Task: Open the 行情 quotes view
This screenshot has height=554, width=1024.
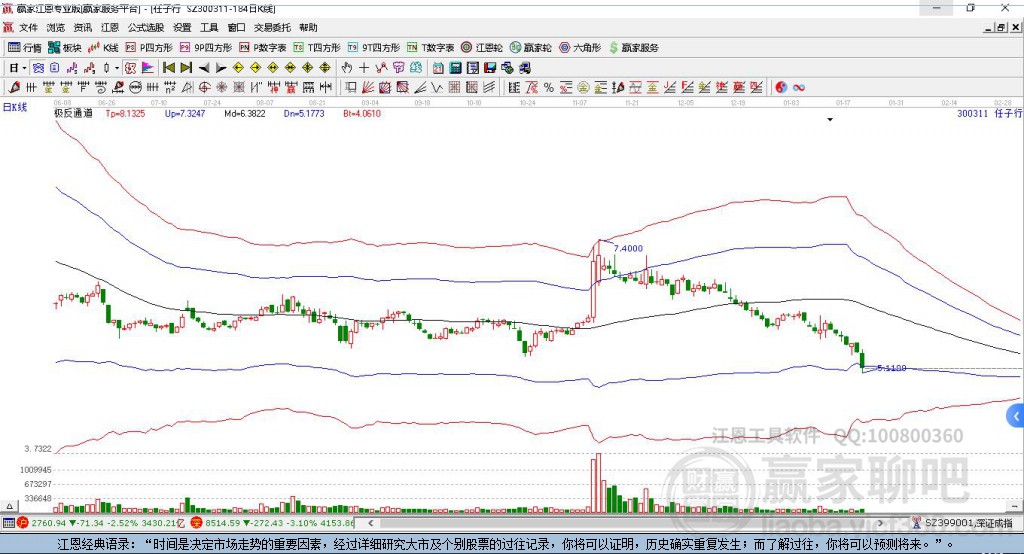Action: click(25, 48)
